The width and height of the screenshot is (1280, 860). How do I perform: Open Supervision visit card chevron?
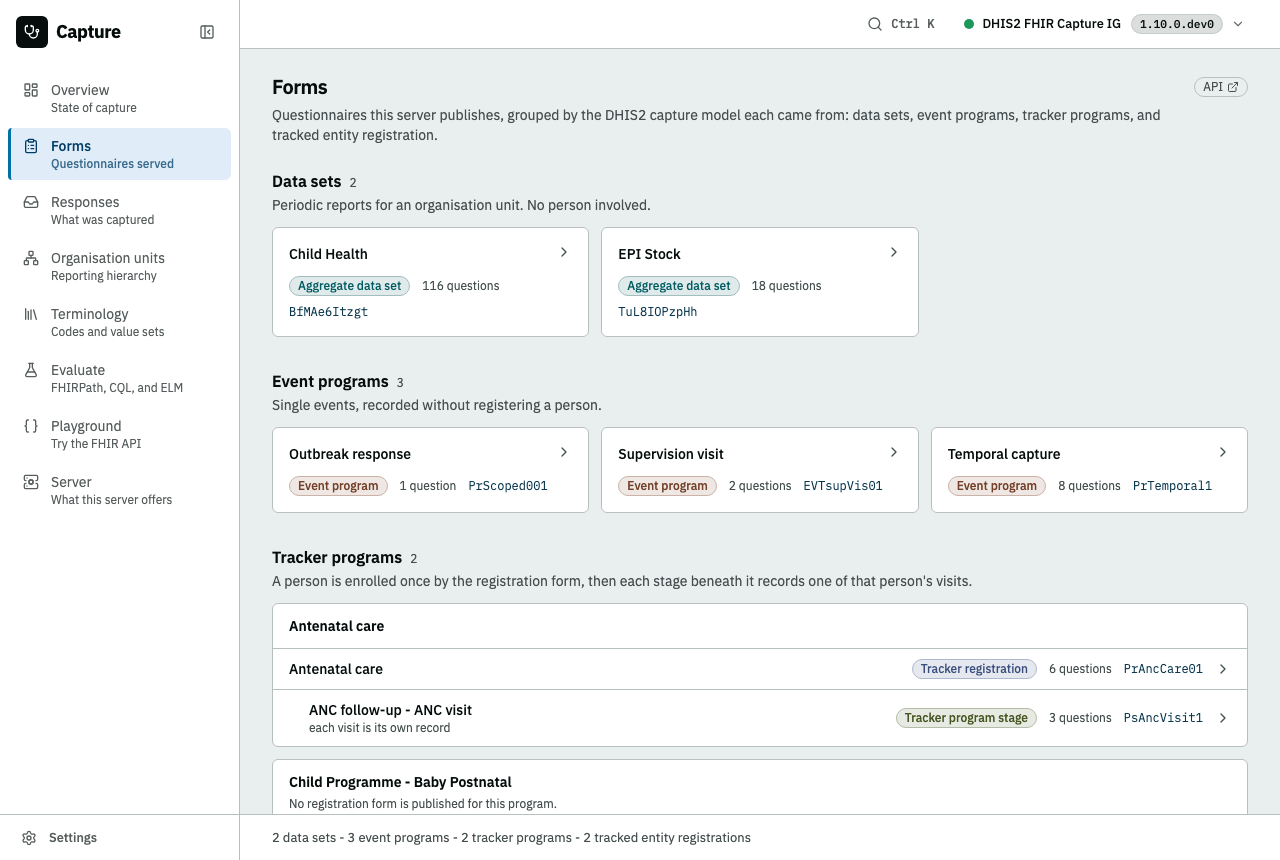coord(894,452)
